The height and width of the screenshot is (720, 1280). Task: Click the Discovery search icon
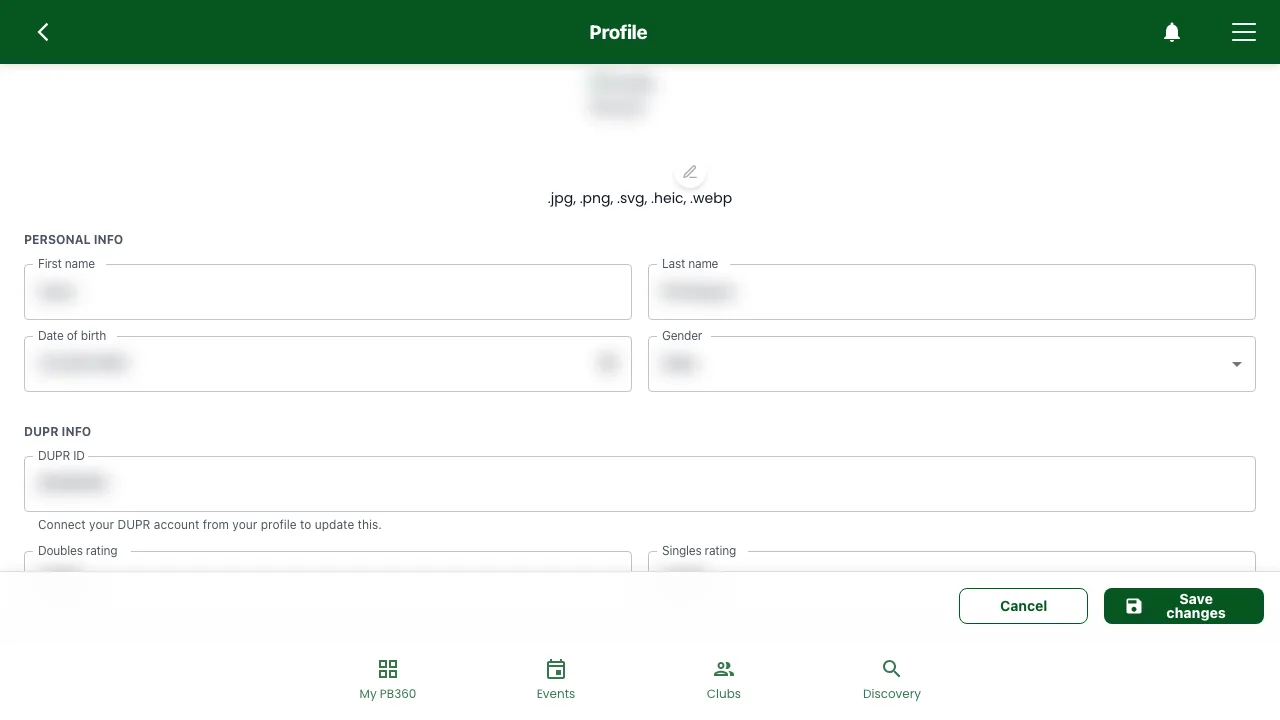click(892, 669)
